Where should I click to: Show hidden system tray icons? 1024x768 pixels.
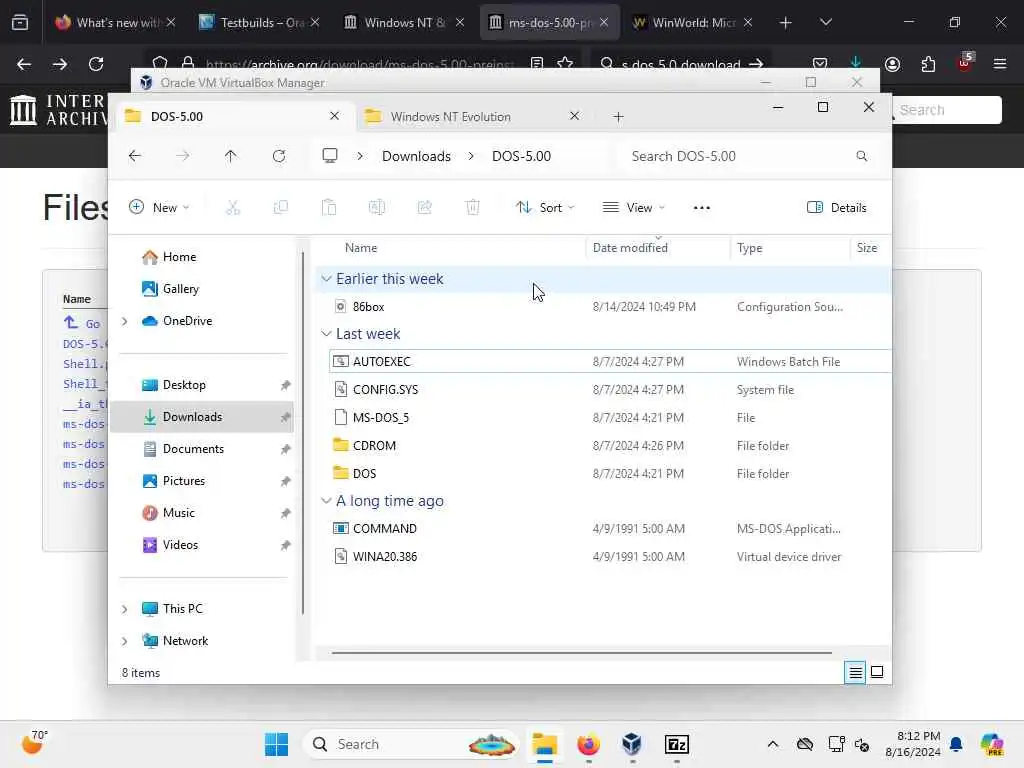coord(773,744)
